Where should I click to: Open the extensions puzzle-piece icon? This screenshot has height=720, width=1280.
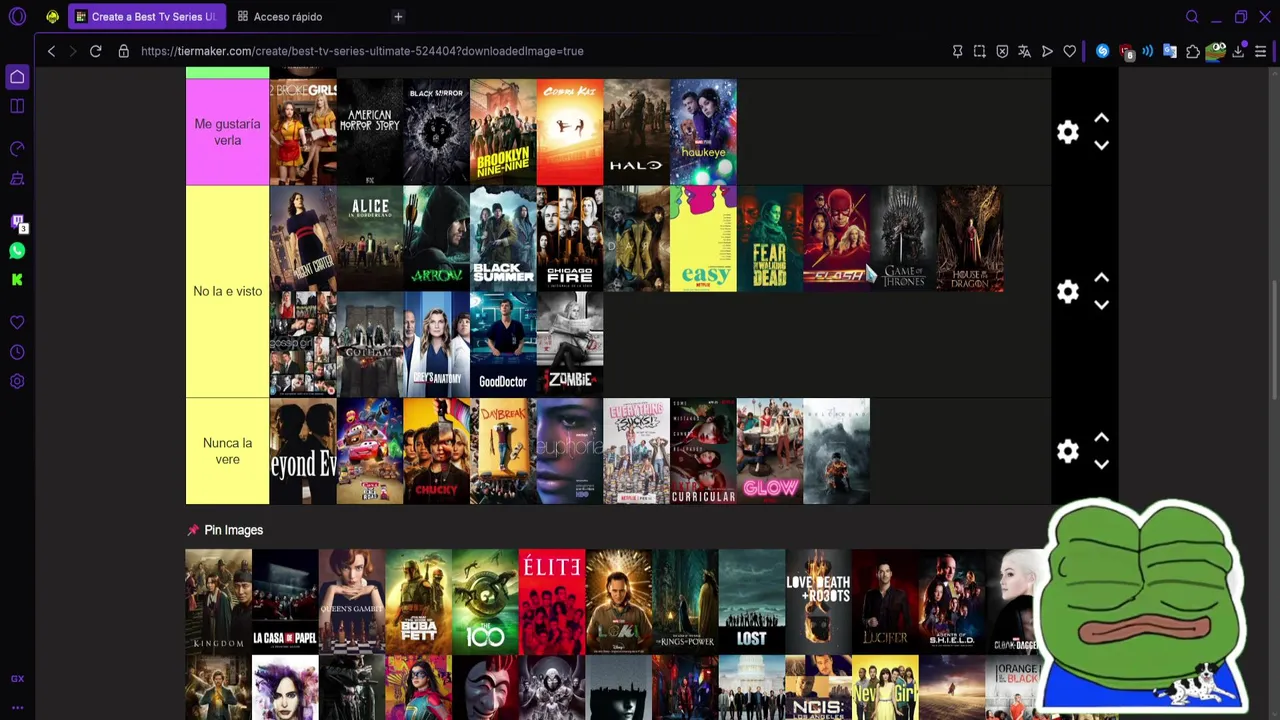(1193, 51)
